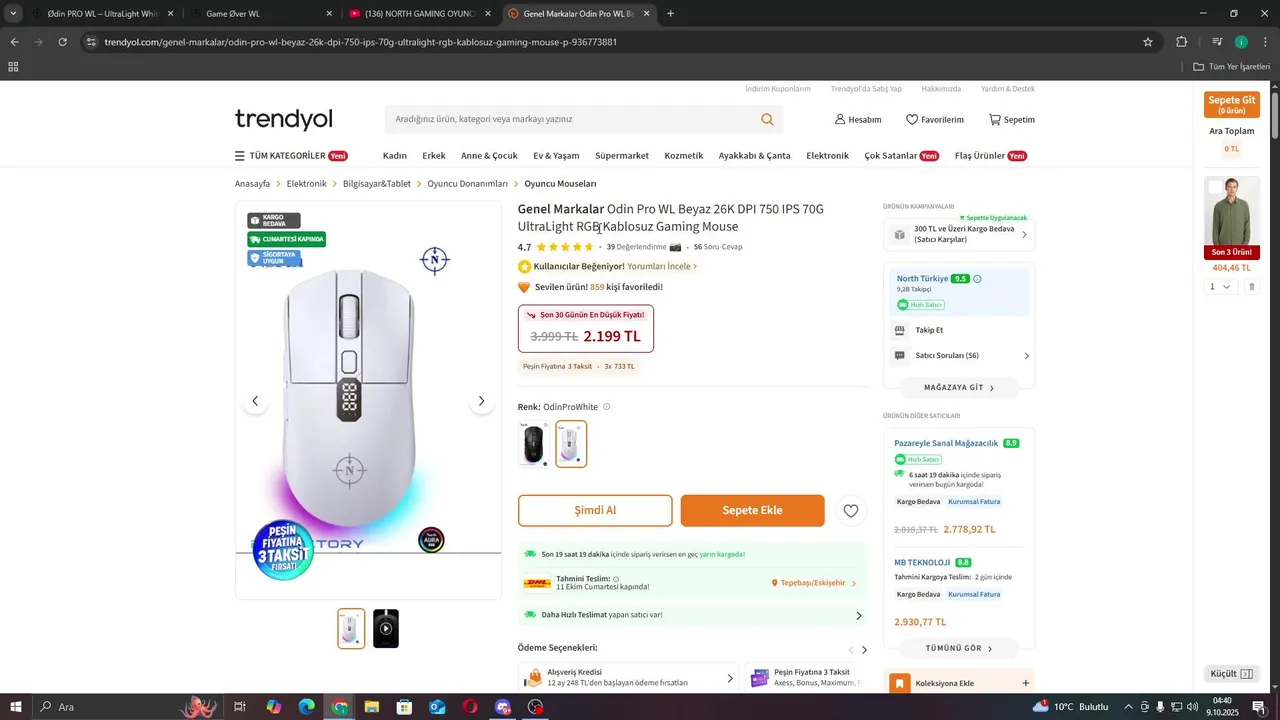The width and height of the screenshot is (1280, 720).
Task: Click the Şimdi Al button
Action: tap(595, 510)
